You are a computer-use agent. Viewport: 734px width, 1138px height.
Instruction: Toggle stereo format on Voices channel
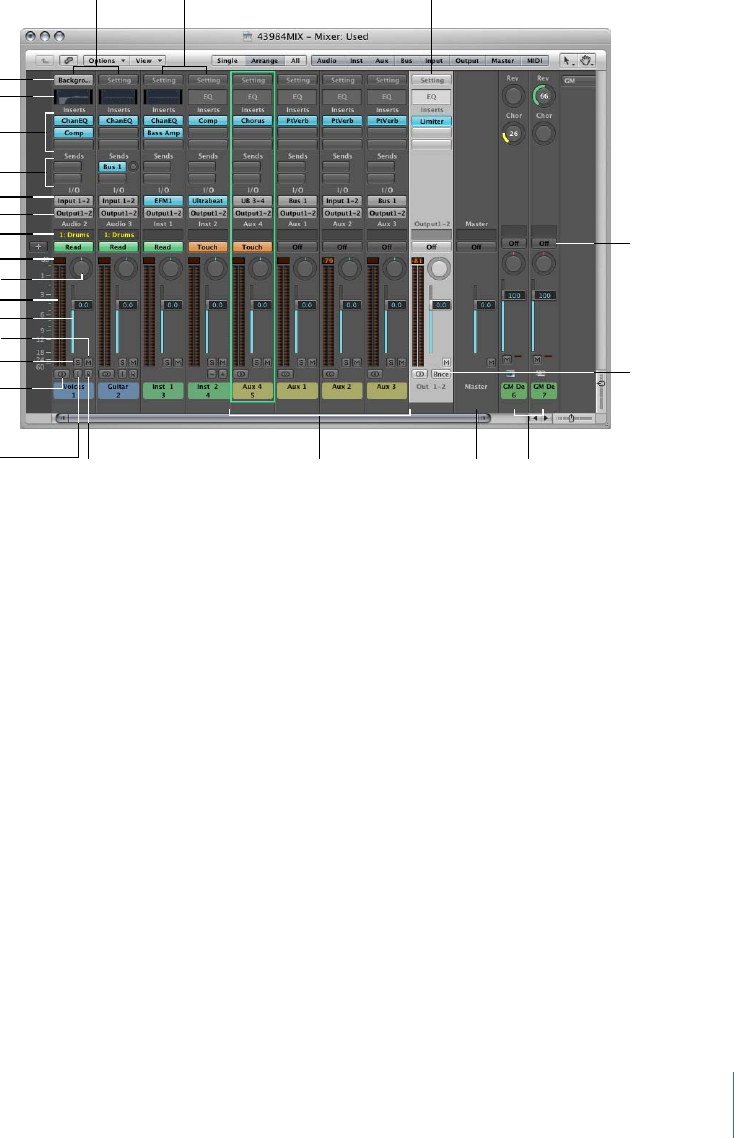[62, 374]
